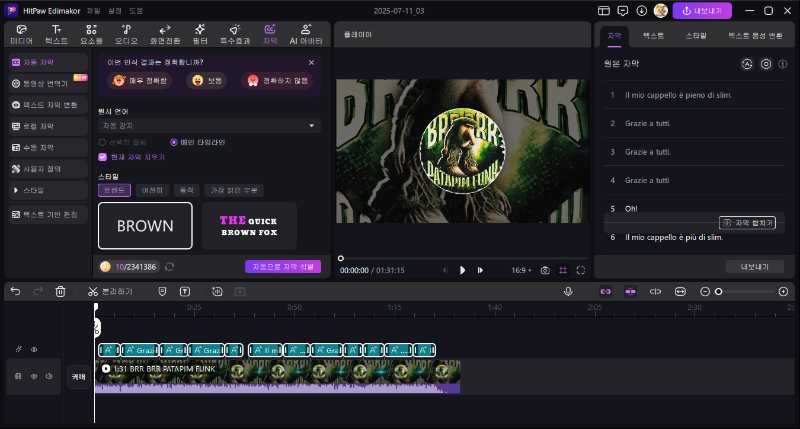The width and height of the screenshot is (800, 429).
Task: Click the speed/timer icon in timeline toolbar
Action: coord(217,291)
